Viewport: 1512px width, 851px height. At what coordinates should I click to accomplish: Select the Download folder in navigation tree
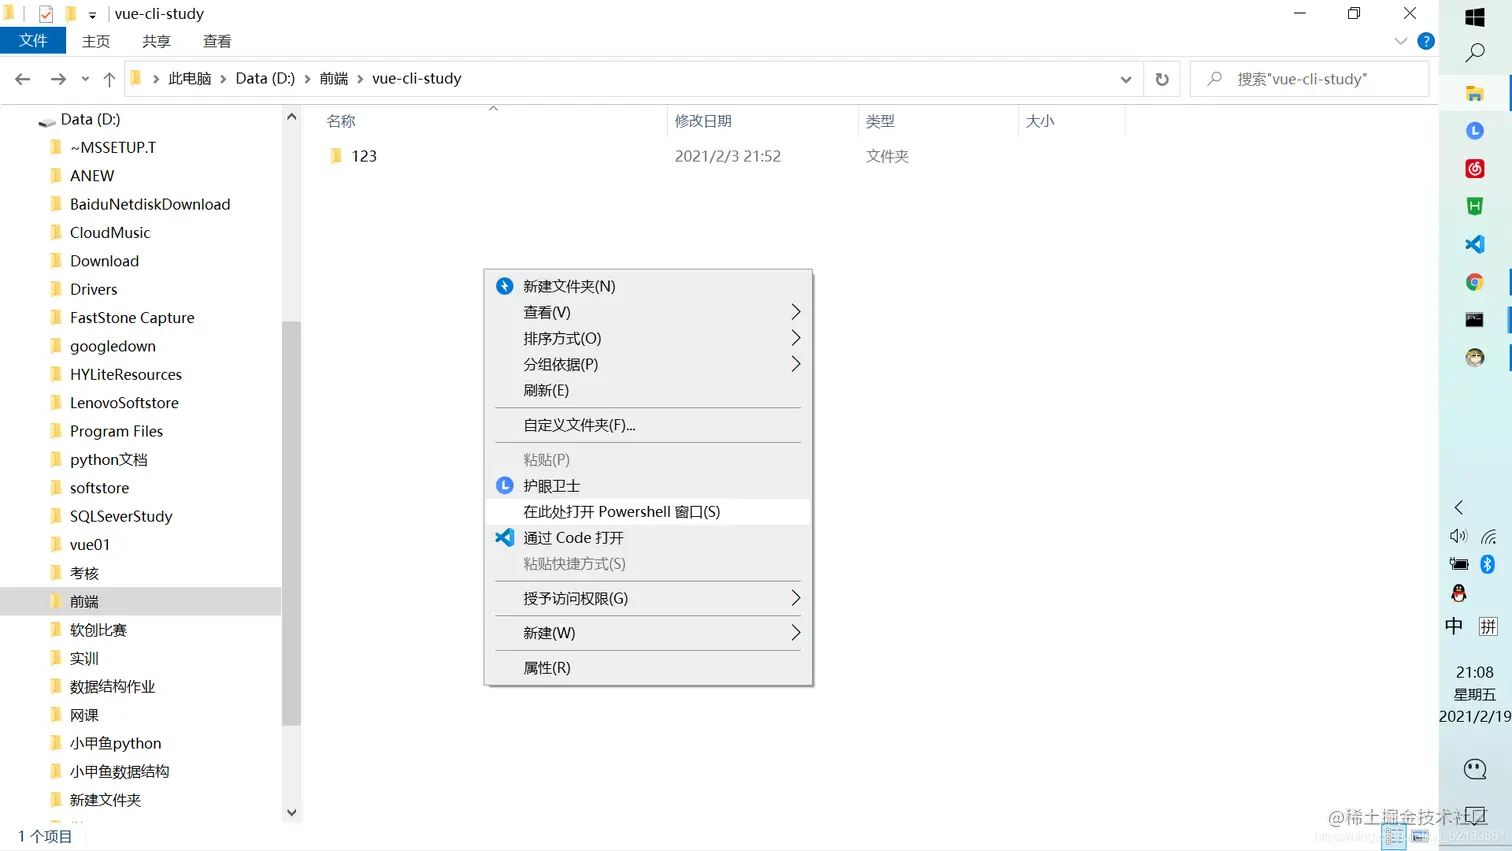click(104, 261)
